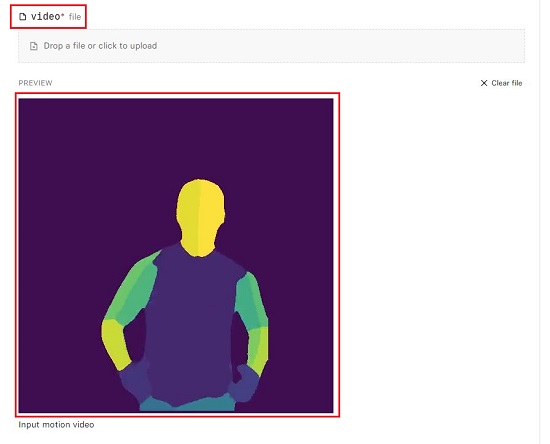Image resolution: width=550 pixels, height=444 pixels.
Task: Click the "Clear file" button
Action: 501,83
